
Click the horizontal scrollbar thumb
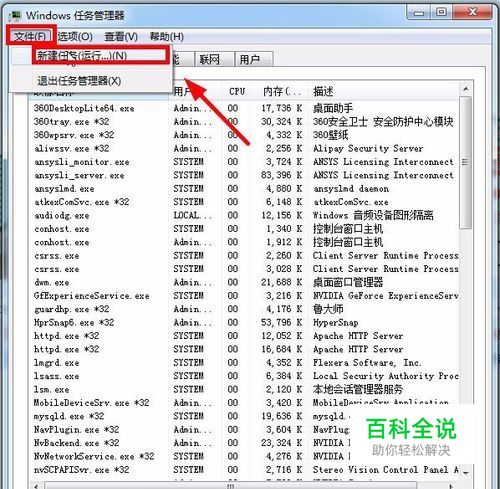pos(230,486)
